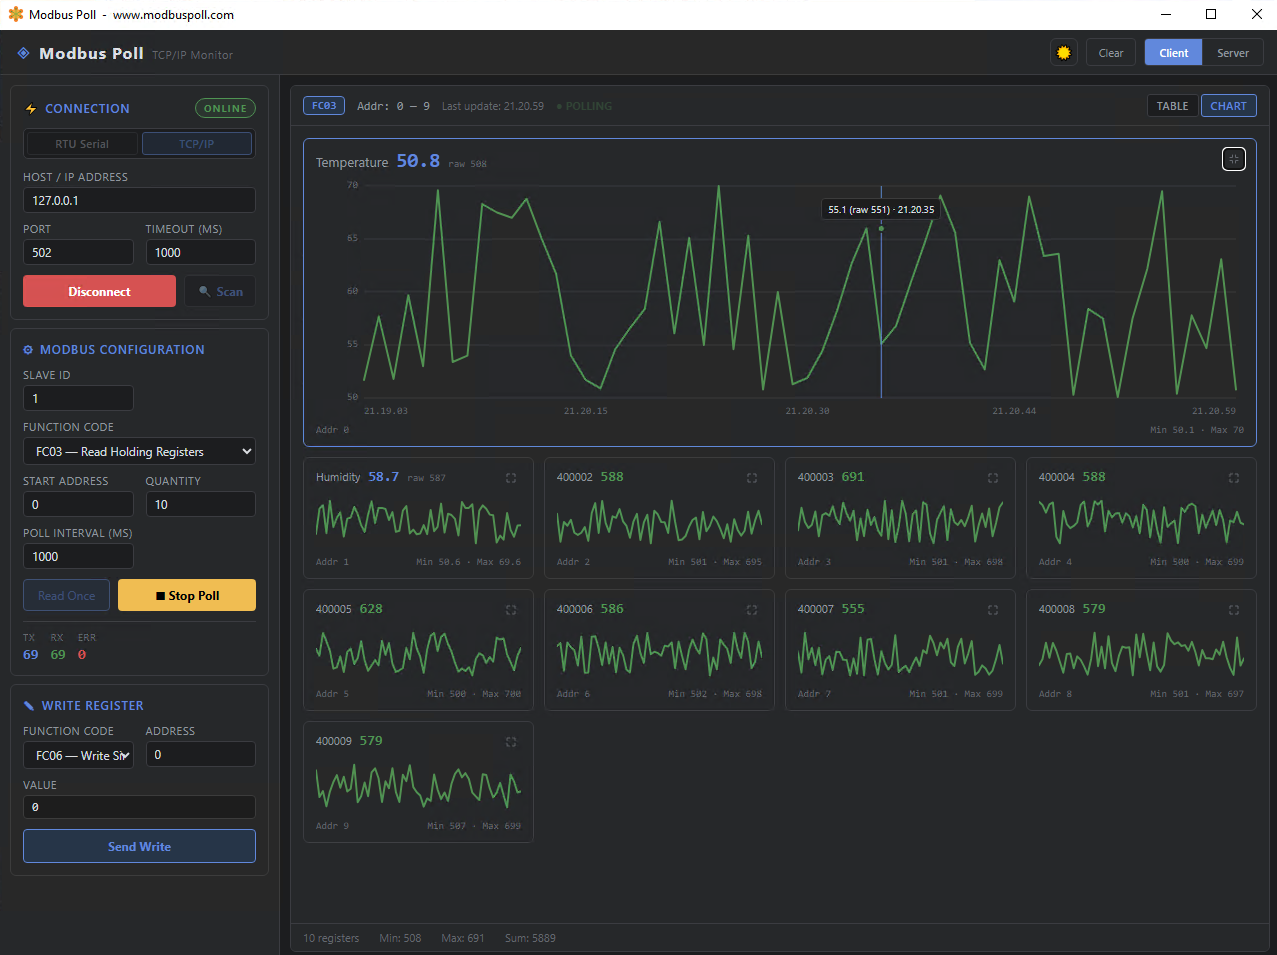Expand the 400003 chart card

pyautogui.click(x=993, y=478)
